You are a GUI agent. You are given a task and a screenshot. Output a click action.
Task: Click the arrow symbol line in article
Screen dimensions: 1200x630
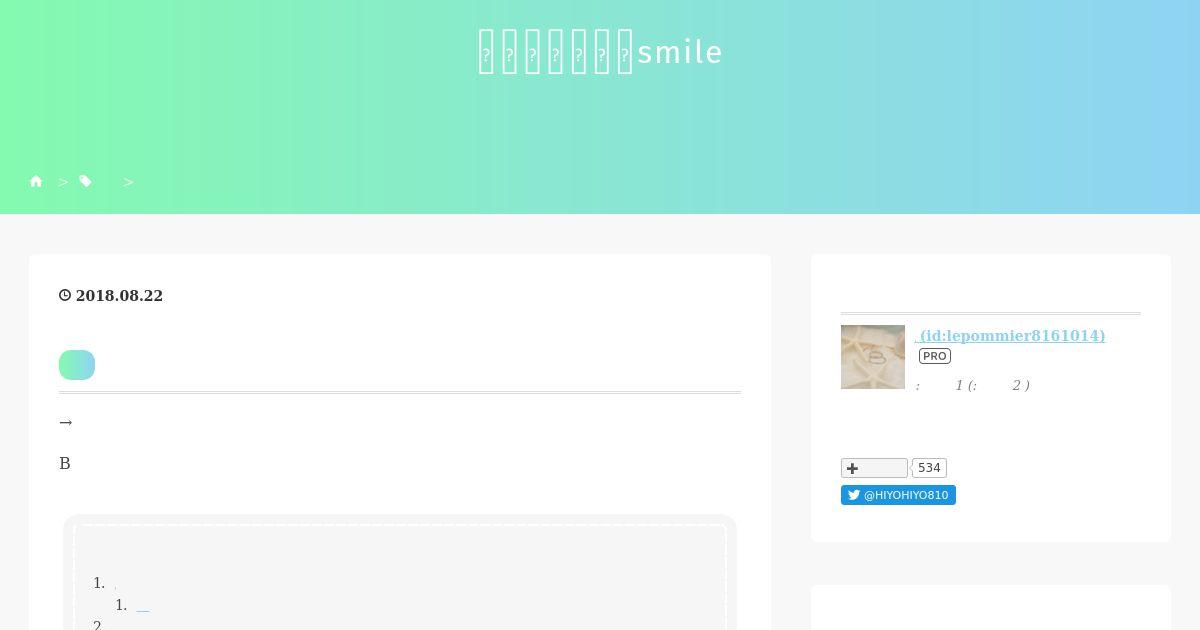point(66,422)
